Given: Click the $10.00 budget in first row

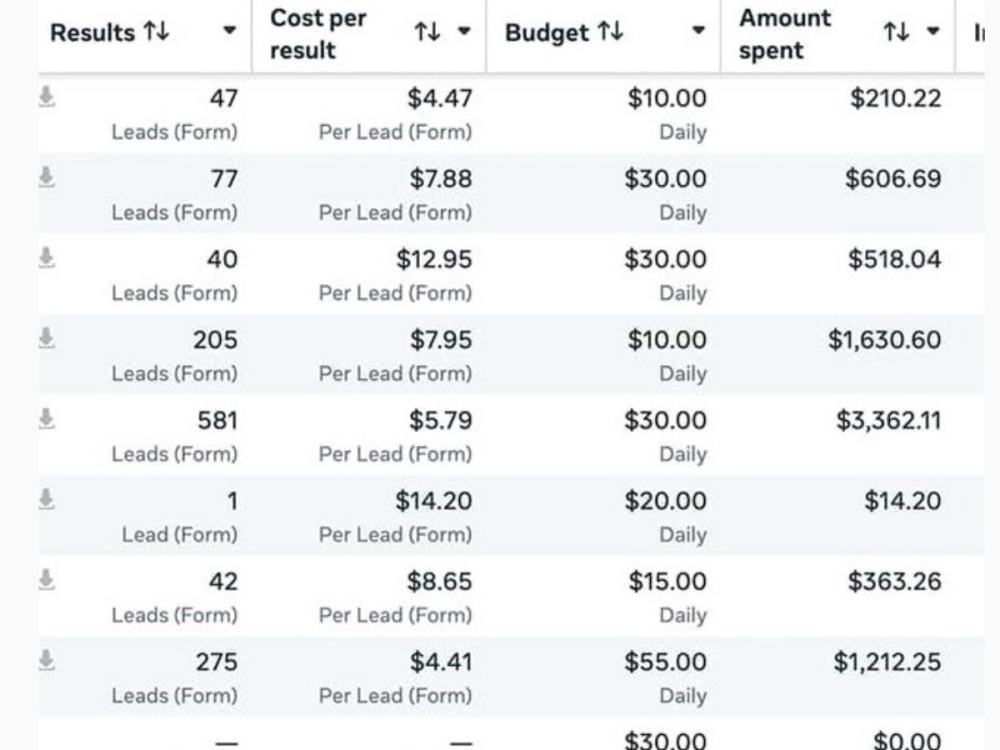Looking at the screenshot, I should [x=667, y=98].
